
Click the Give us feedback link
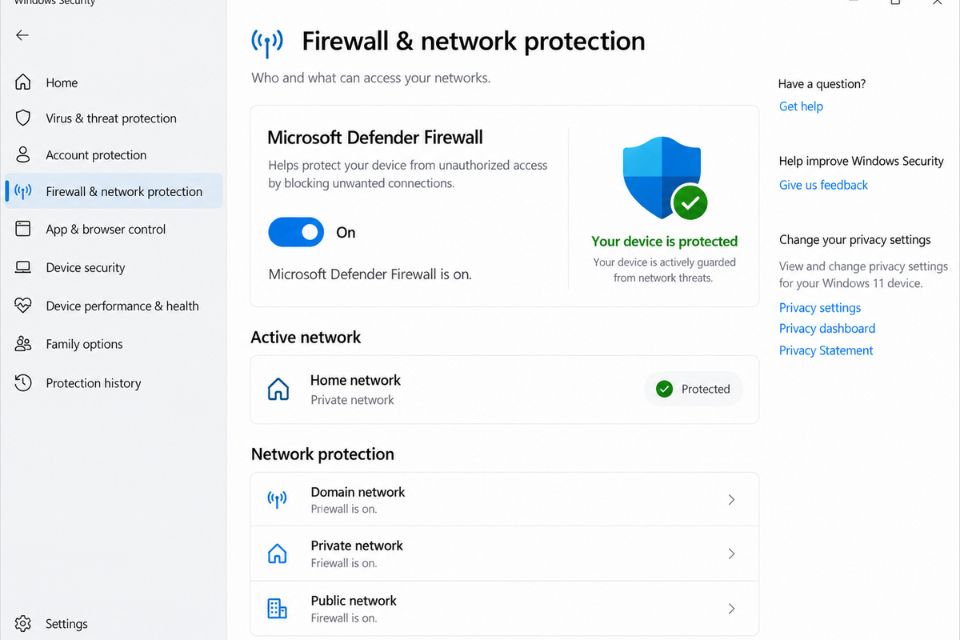823,185
